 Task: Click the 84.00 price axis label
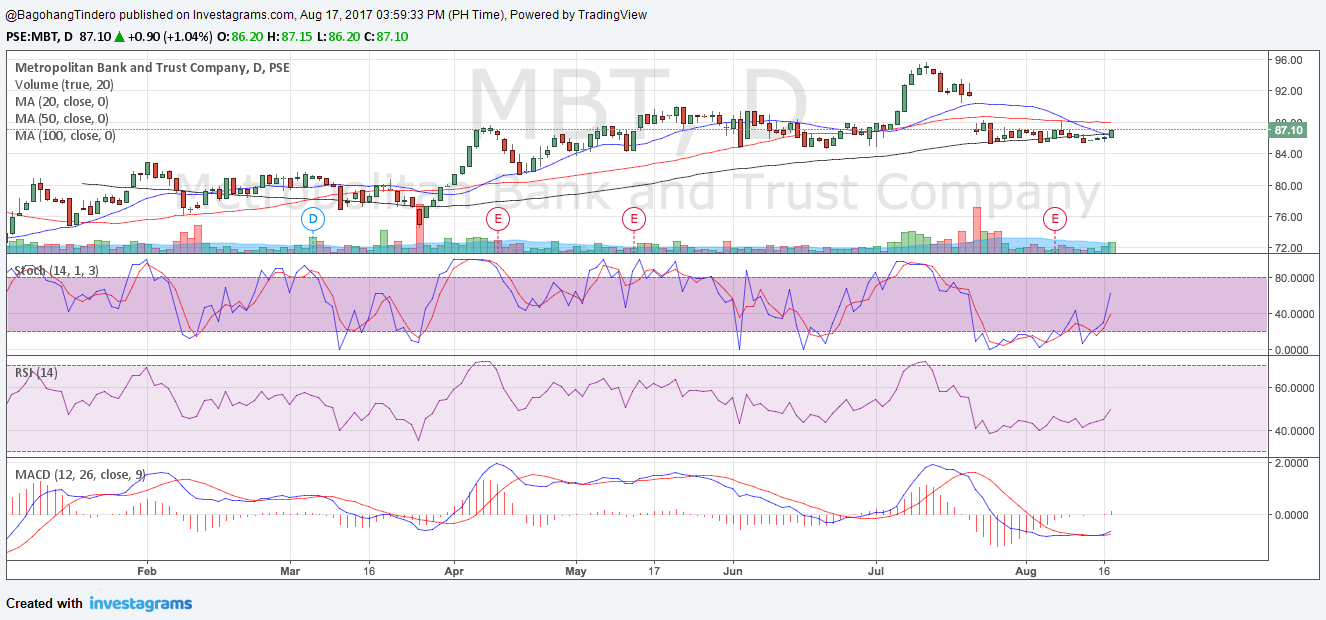click(1287, 154)
